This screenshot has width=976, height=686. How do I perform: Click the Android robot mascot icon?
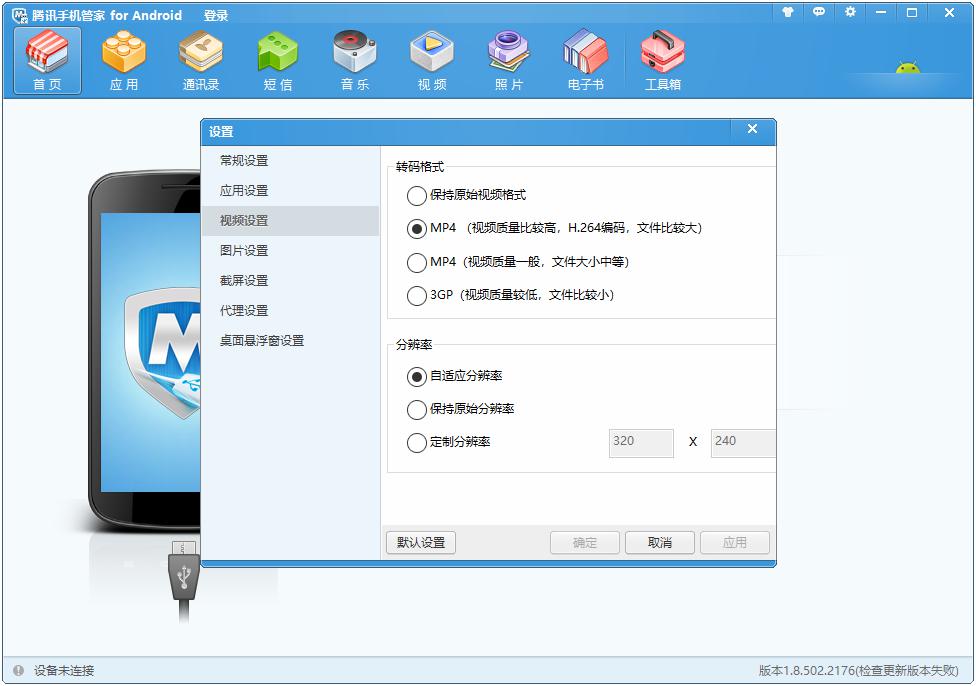[x=908, y=67]
